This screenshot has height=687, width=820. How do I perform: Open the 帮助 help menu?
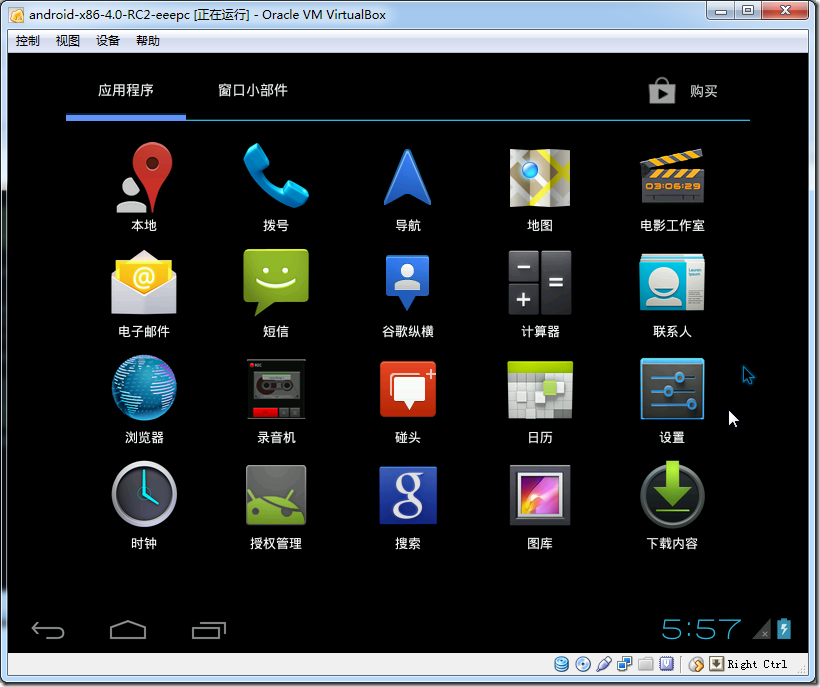(x=147, y=41)
